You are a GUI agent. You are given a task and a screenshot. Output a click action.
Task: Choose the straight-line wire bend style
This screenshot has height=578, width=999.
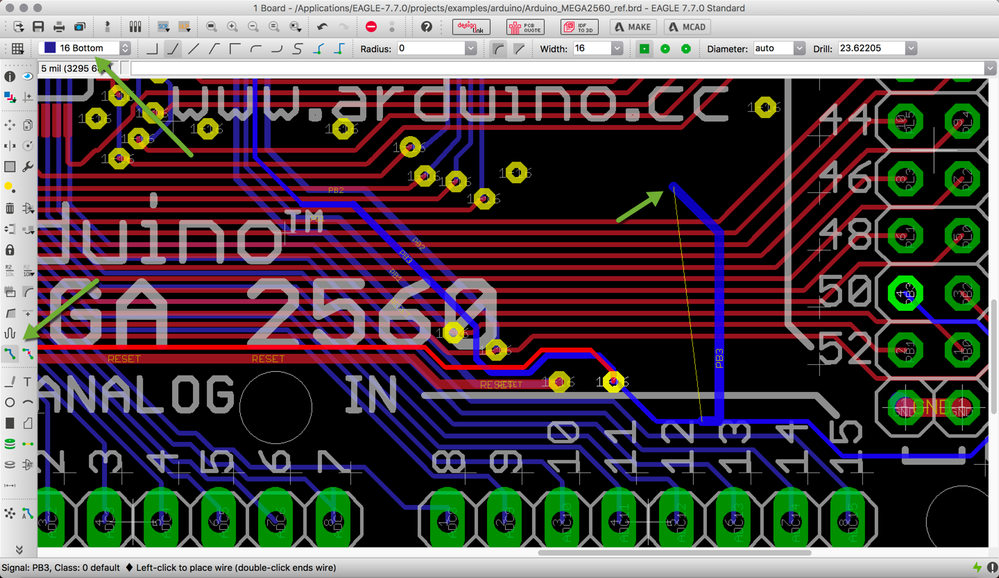[x=194, y=48]
